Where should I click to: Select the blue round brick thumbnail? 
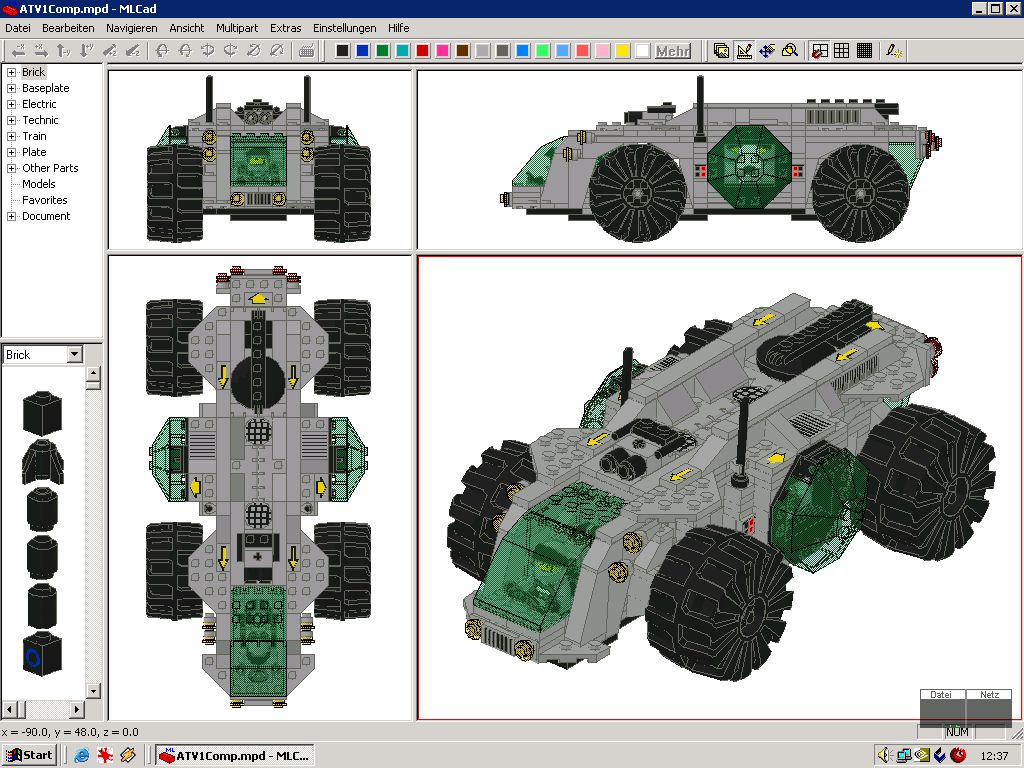tap(41, 655)
